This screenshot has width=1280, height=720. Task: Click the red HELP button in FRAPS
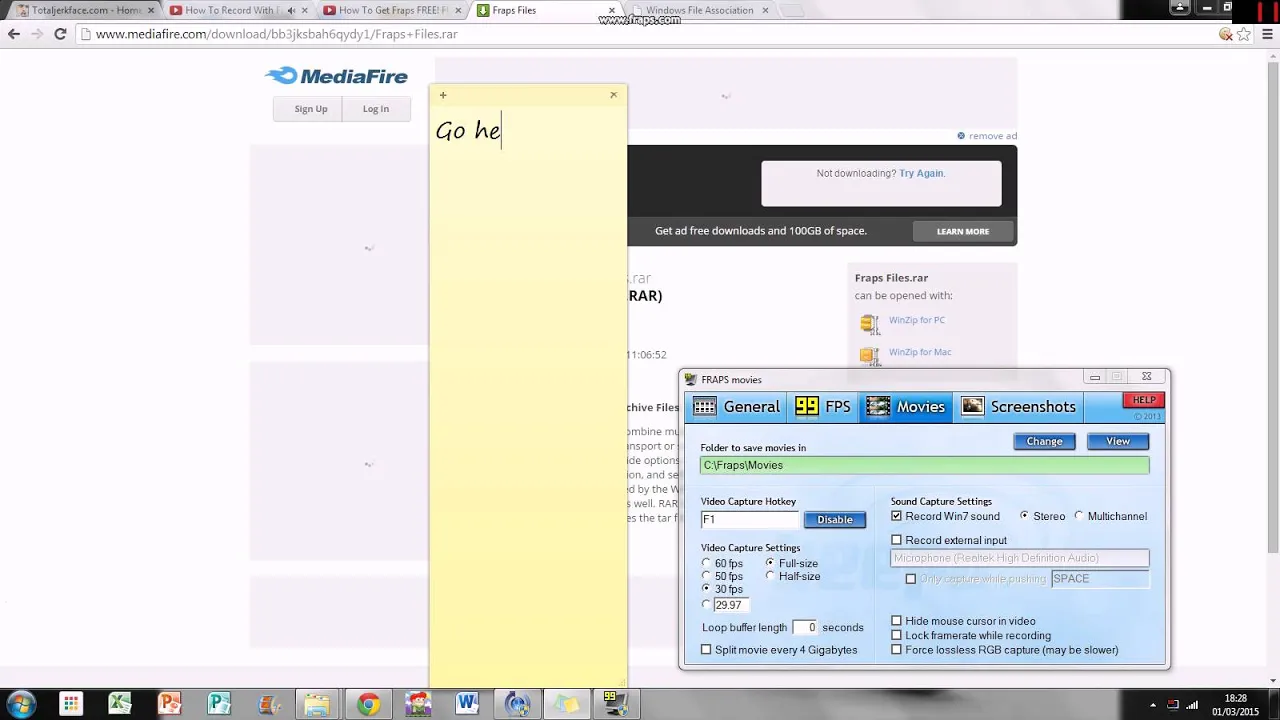[1144, 400]
